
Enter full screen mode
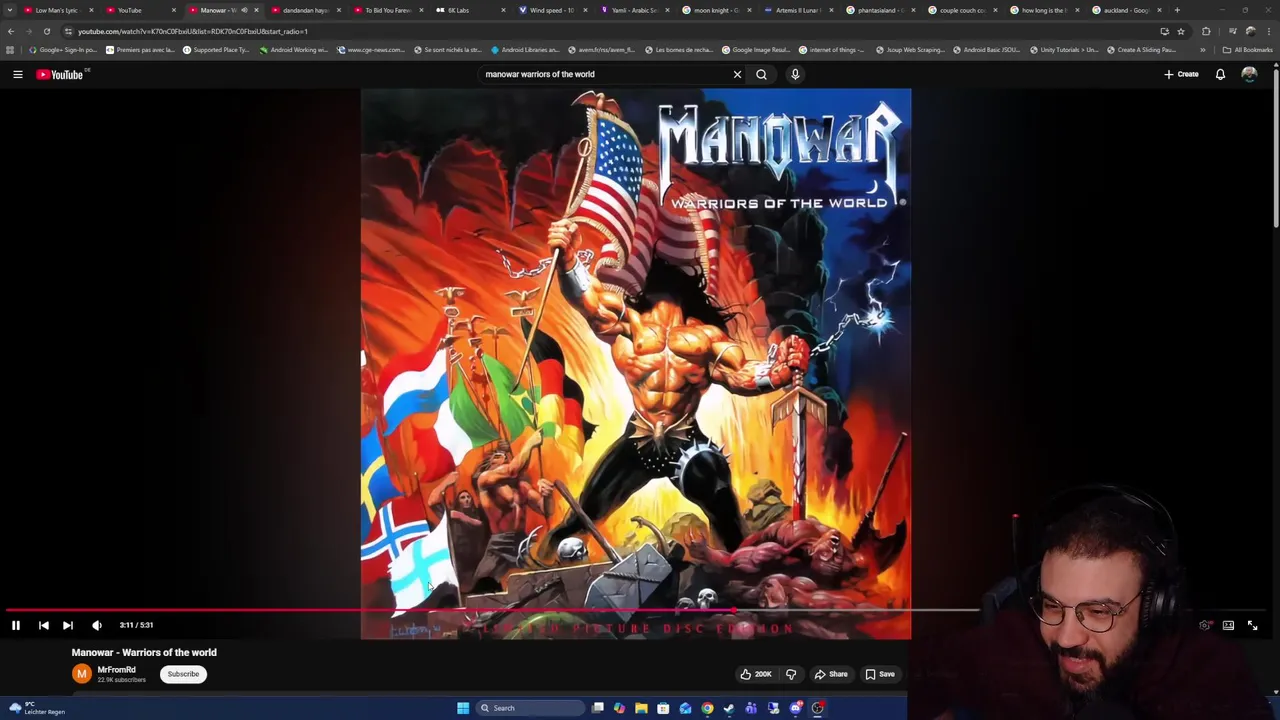[x=1252, y=625]
